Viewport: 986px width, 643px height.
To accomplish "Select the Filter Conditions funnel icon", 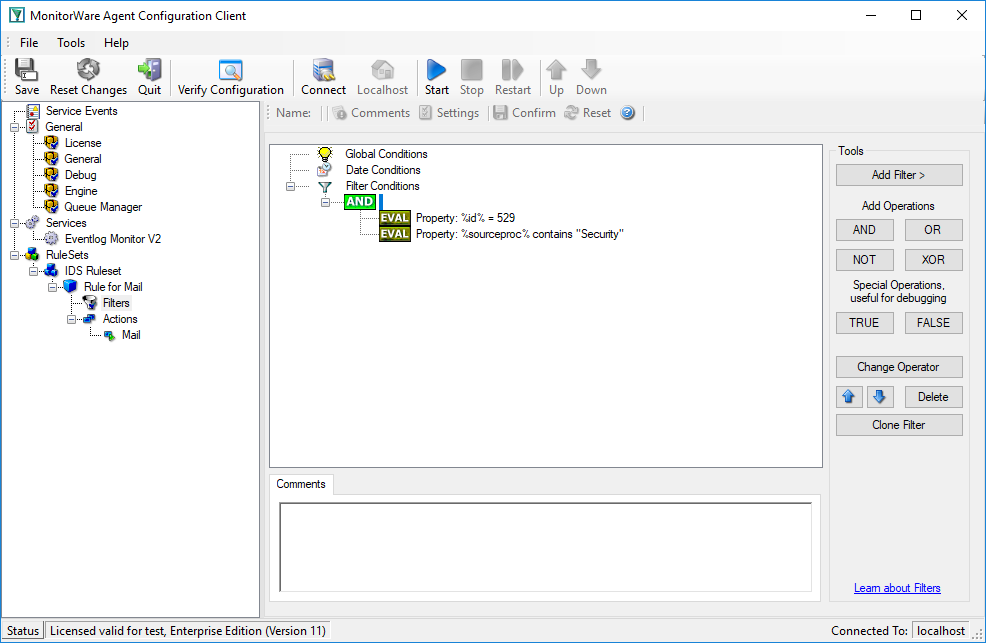I will click(x=324, y=186).
